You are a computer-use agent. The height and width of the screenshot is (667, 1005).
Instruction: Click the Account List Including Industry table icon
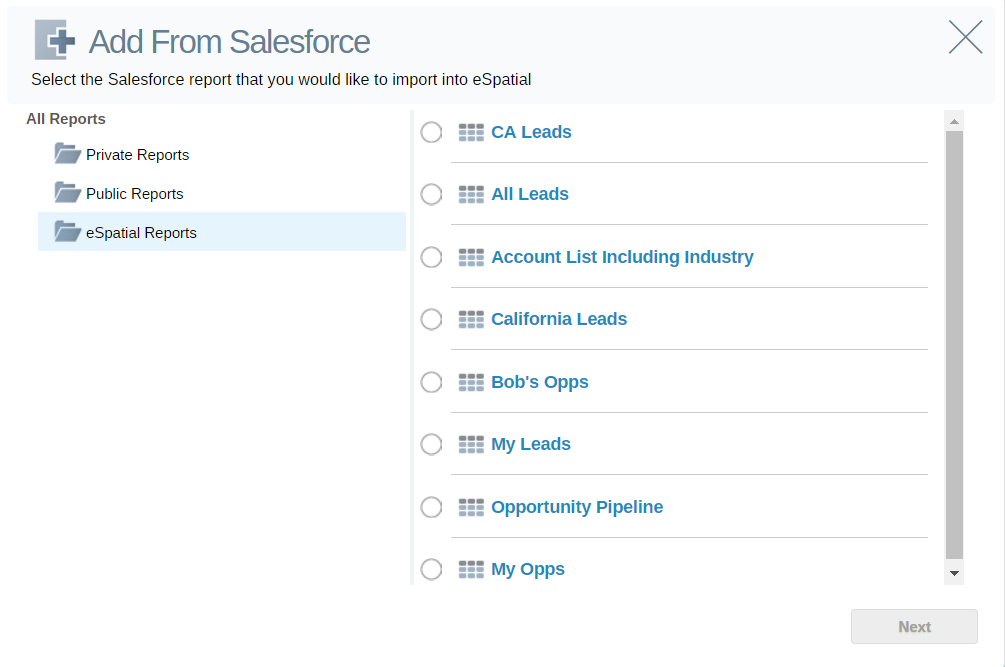coord(471,257)
